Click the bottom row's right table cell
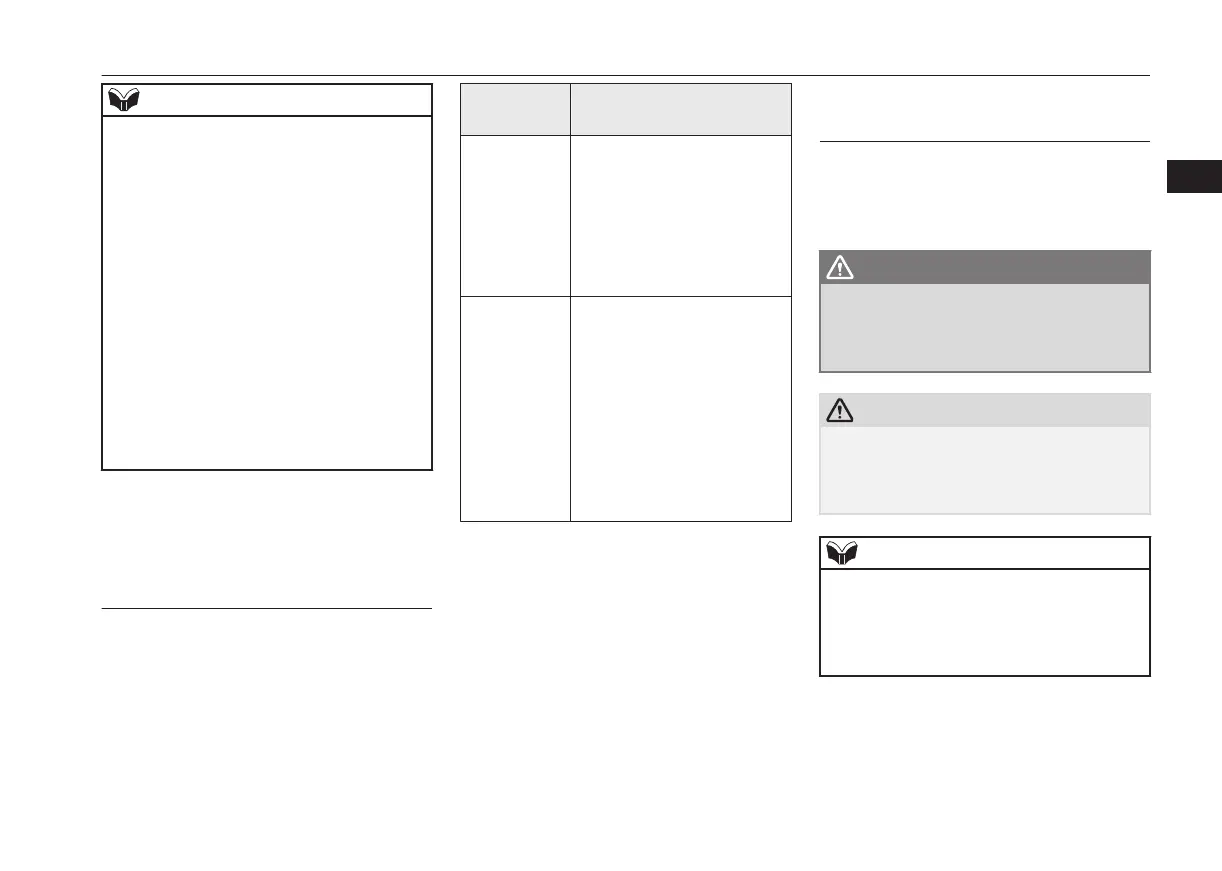Viewport: 1222px width, 871px height. click(x=680, y=408)
